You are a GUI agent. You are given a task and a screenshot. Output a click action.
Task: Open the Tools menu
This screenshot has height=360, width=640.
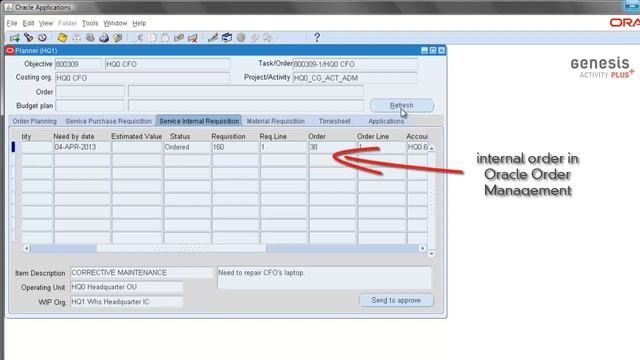(90, 23)
